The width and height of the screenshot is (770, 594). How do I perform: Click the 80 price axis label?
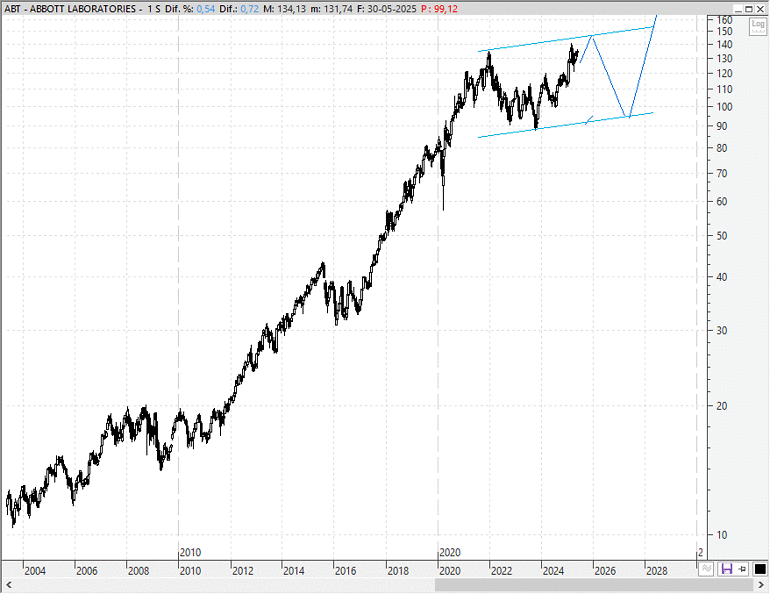pyautogui.click(x=721, y=148)
